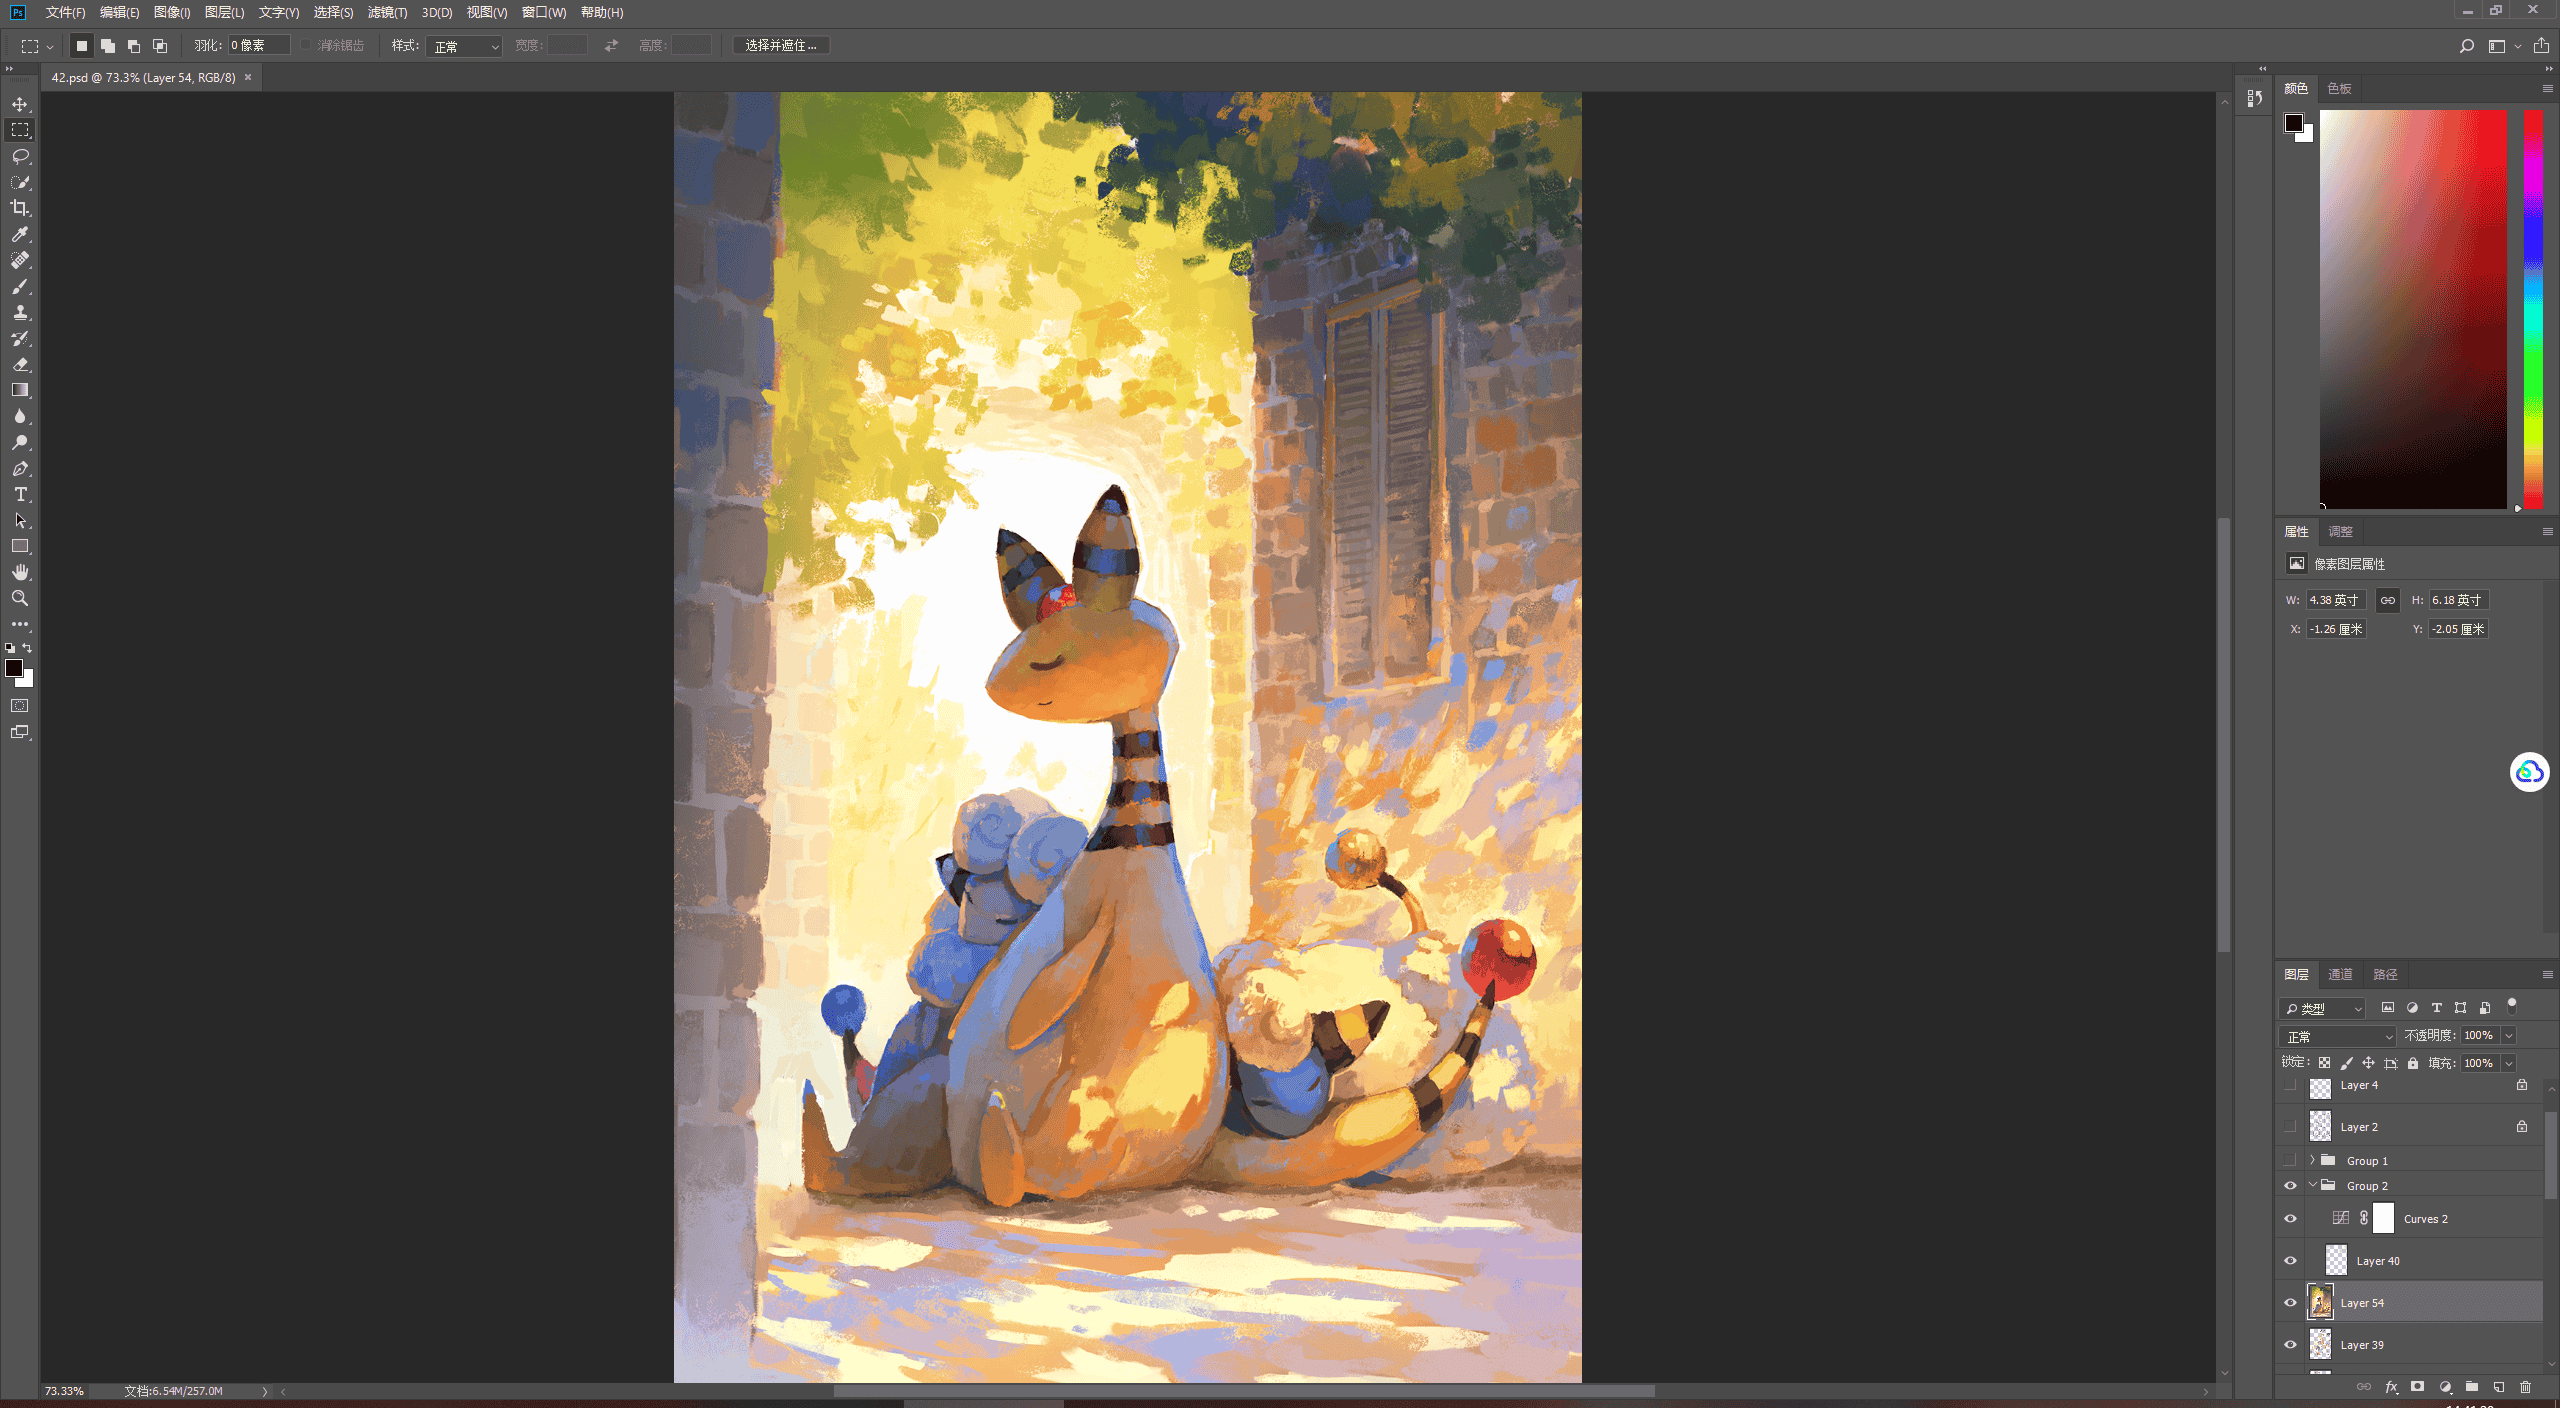Hide the Curves 2 adjustment layer
Viewport: 2560px width, 1408px height.
(x=2290, y=1219)
